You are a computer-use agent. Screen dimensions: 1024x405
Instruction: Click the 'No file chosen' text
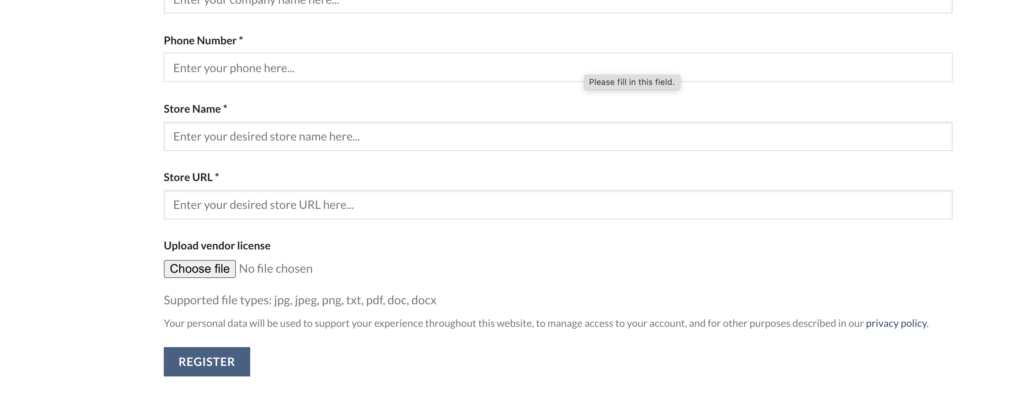(x=276, y=268)
